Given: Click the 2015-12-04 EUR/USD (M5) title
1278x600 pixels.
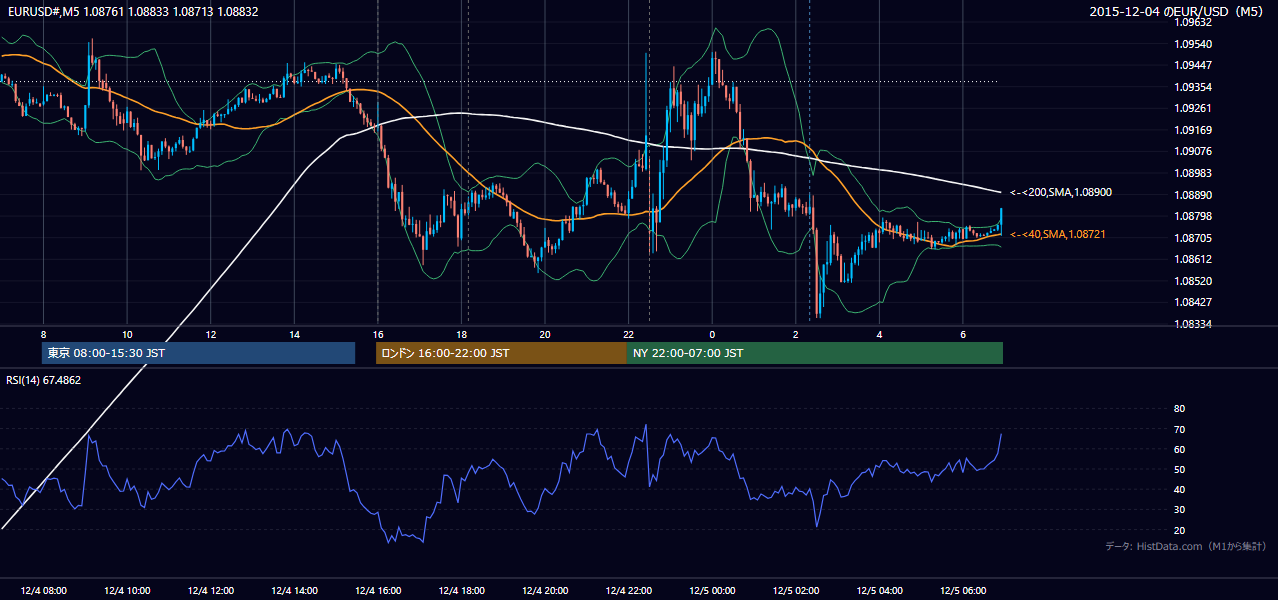Looking at the screenshot, I should (x=1178, y=12).
